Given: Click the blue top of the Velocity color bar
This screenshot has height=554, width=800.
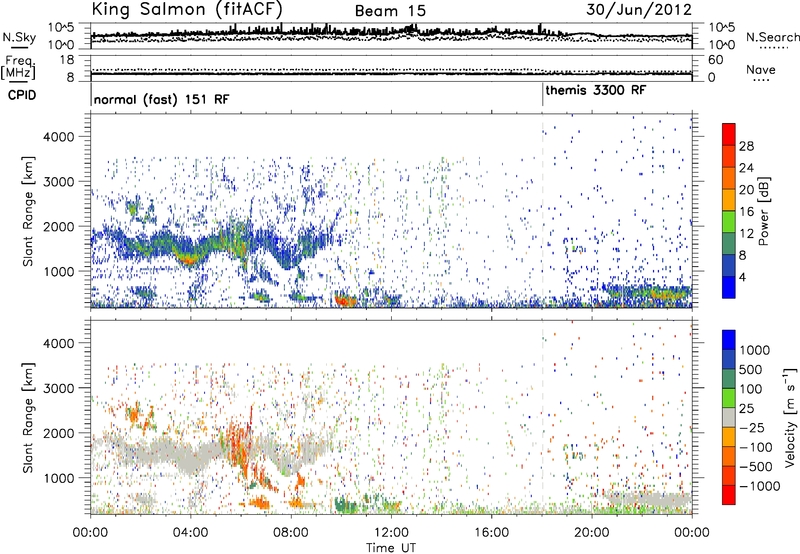Looking at the screenshot, I should (x=729, y=340).
